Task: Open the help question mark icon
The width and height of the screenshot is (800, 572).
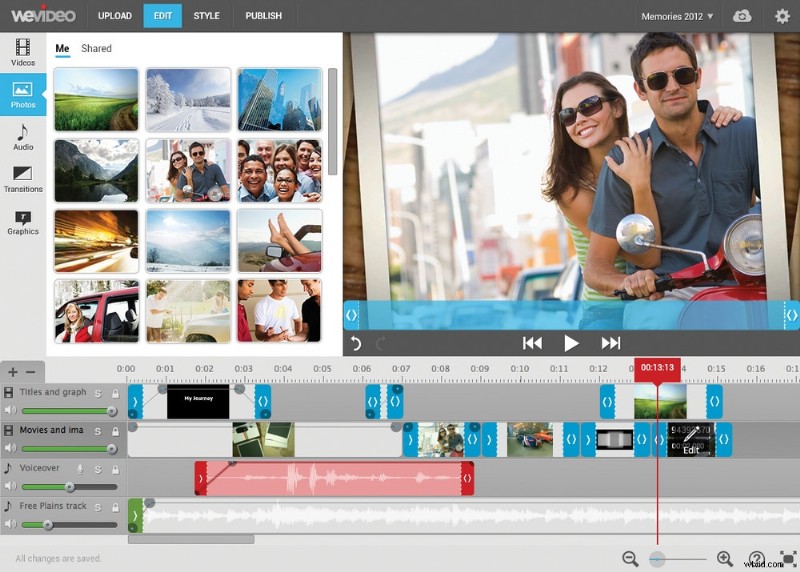Action: pyautogui.click(x=756, y=559)
